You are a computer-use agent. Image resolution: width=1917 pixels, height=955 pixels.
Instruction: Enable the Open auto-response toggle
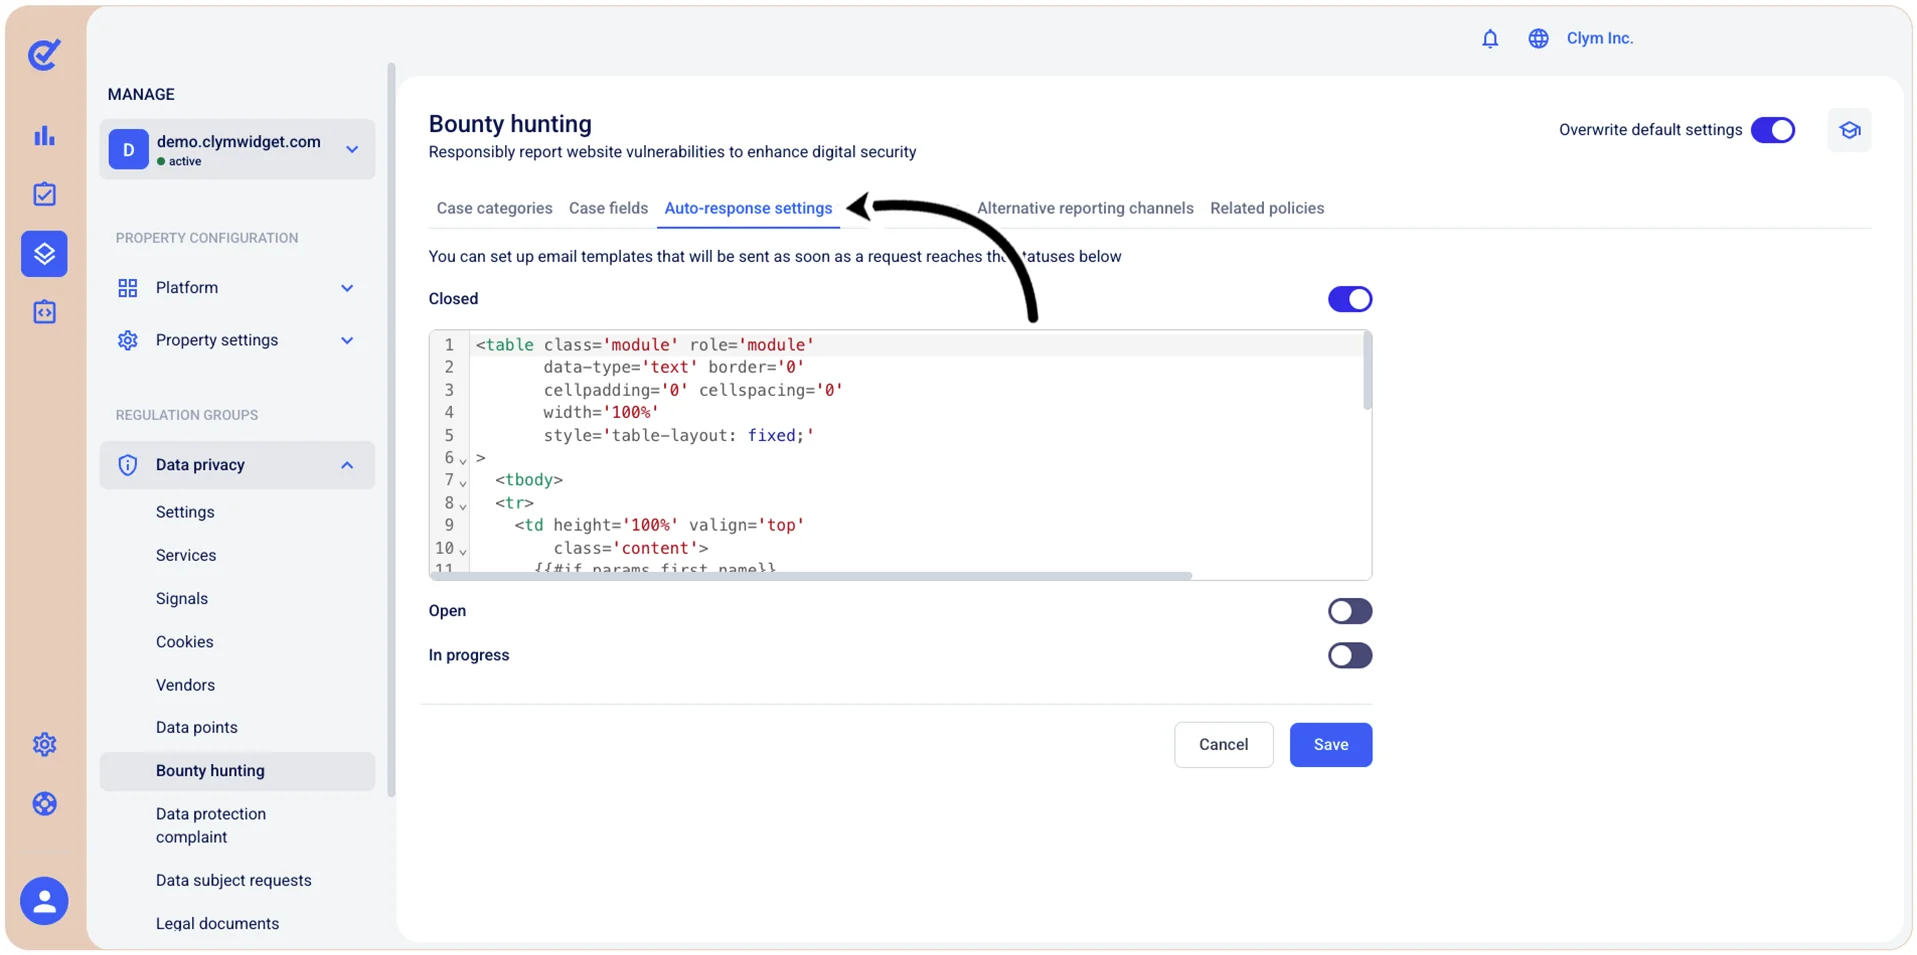click(1350, 611)
